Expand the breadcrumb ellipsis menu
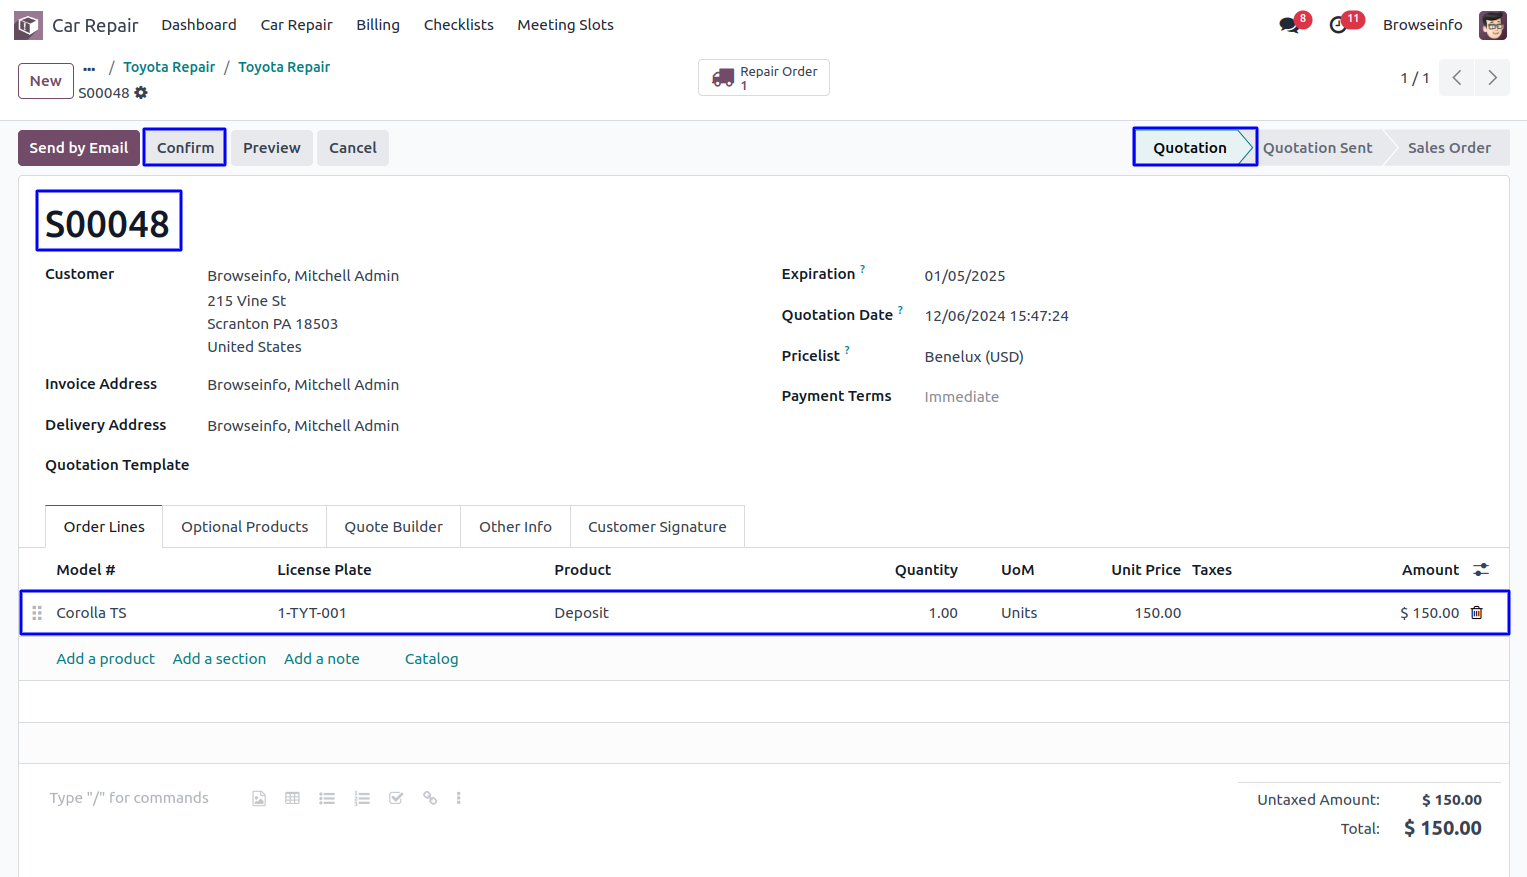This screenshot has height=877, width=1527. pos(89,68)
